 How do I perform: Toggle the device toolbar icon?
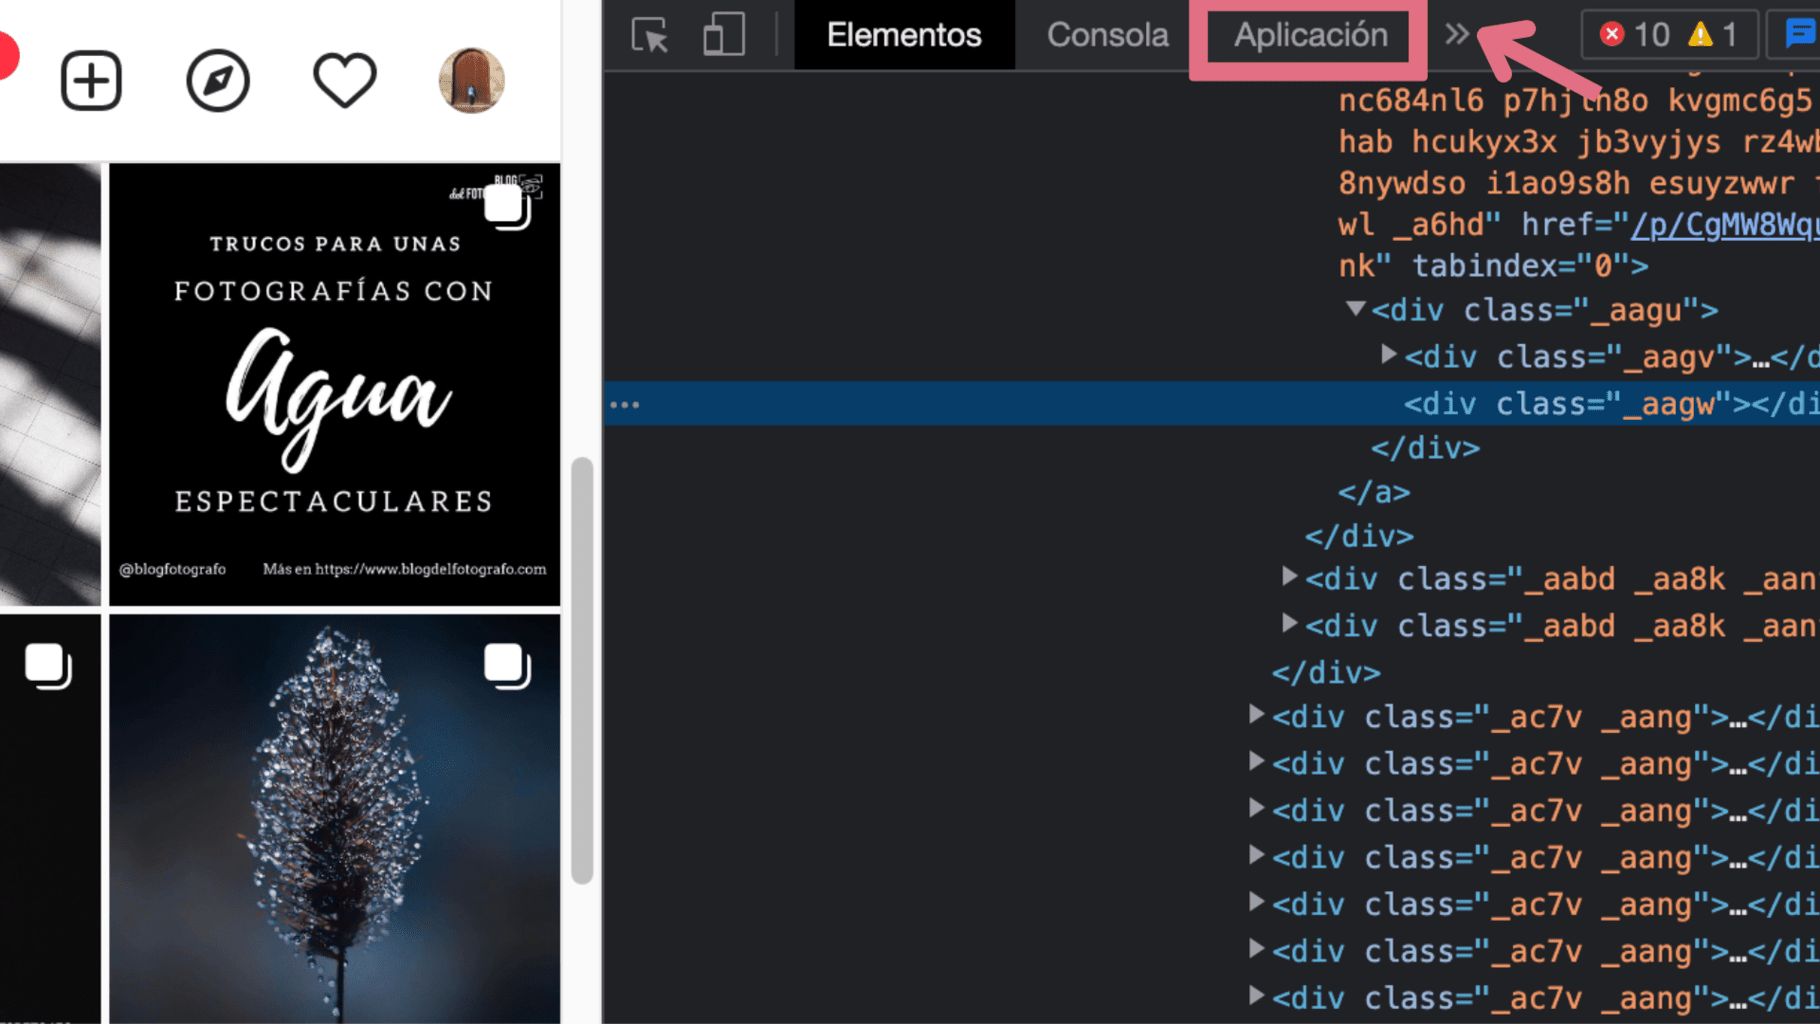pos(723,35)
